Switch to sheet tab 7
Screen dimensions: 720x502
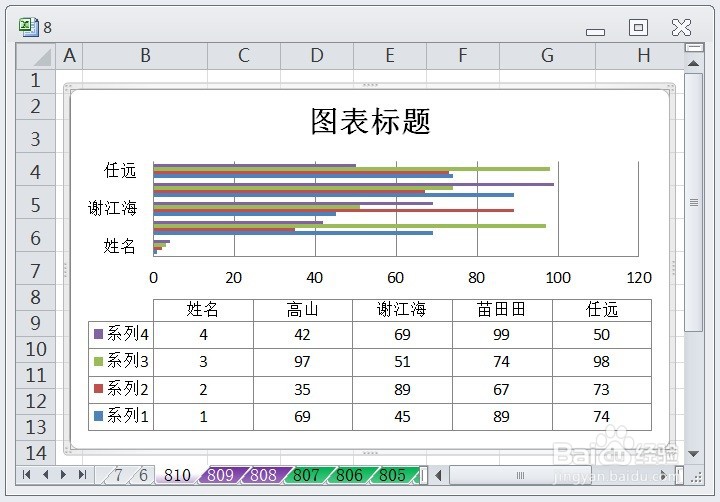[118, 475]
